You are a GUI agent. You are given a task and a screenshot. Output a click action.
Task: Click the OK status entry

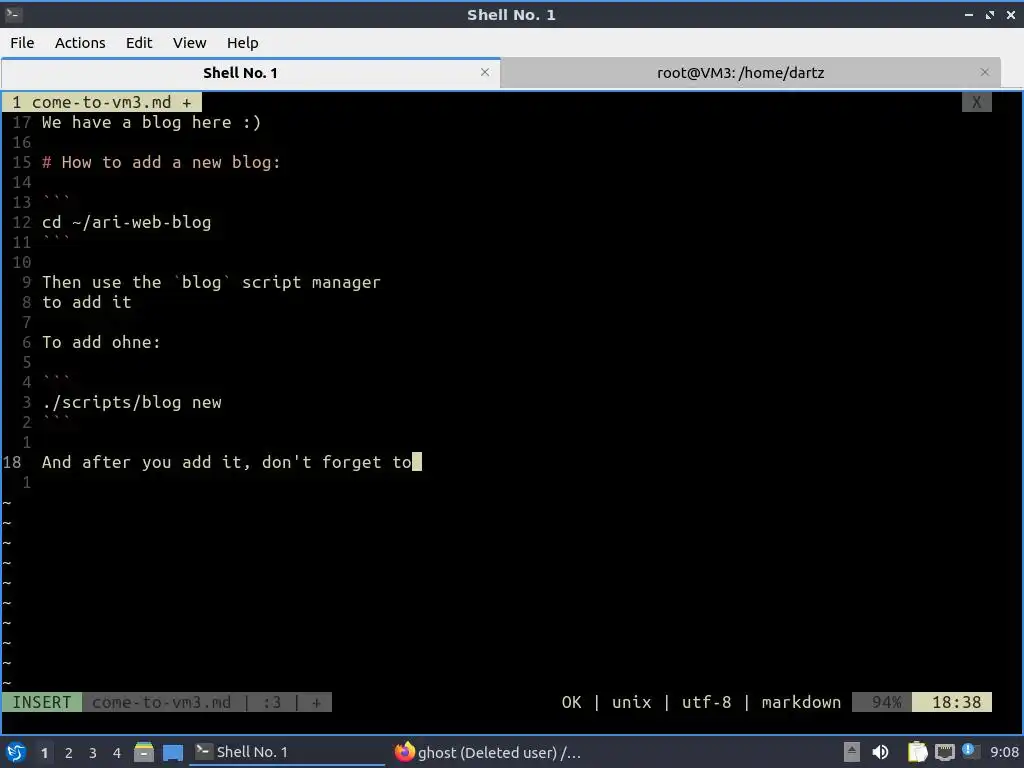(571, 702)
